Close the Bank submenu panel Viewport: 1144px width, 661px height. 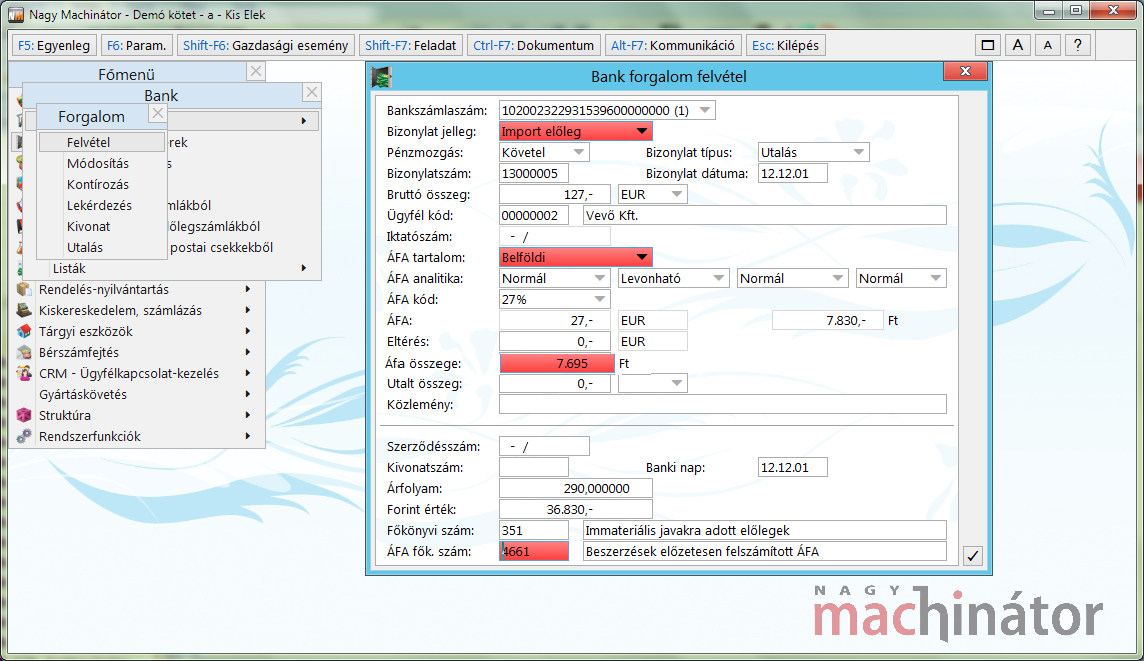coord(312,93)
